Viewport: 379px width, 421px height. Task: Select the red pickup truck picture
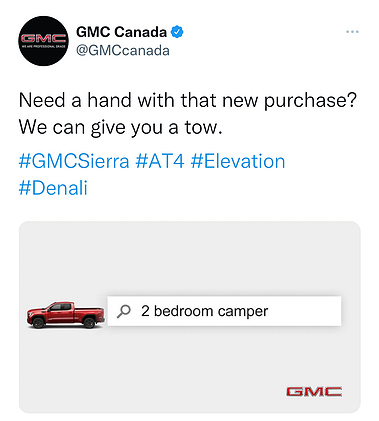coord(66,315)
